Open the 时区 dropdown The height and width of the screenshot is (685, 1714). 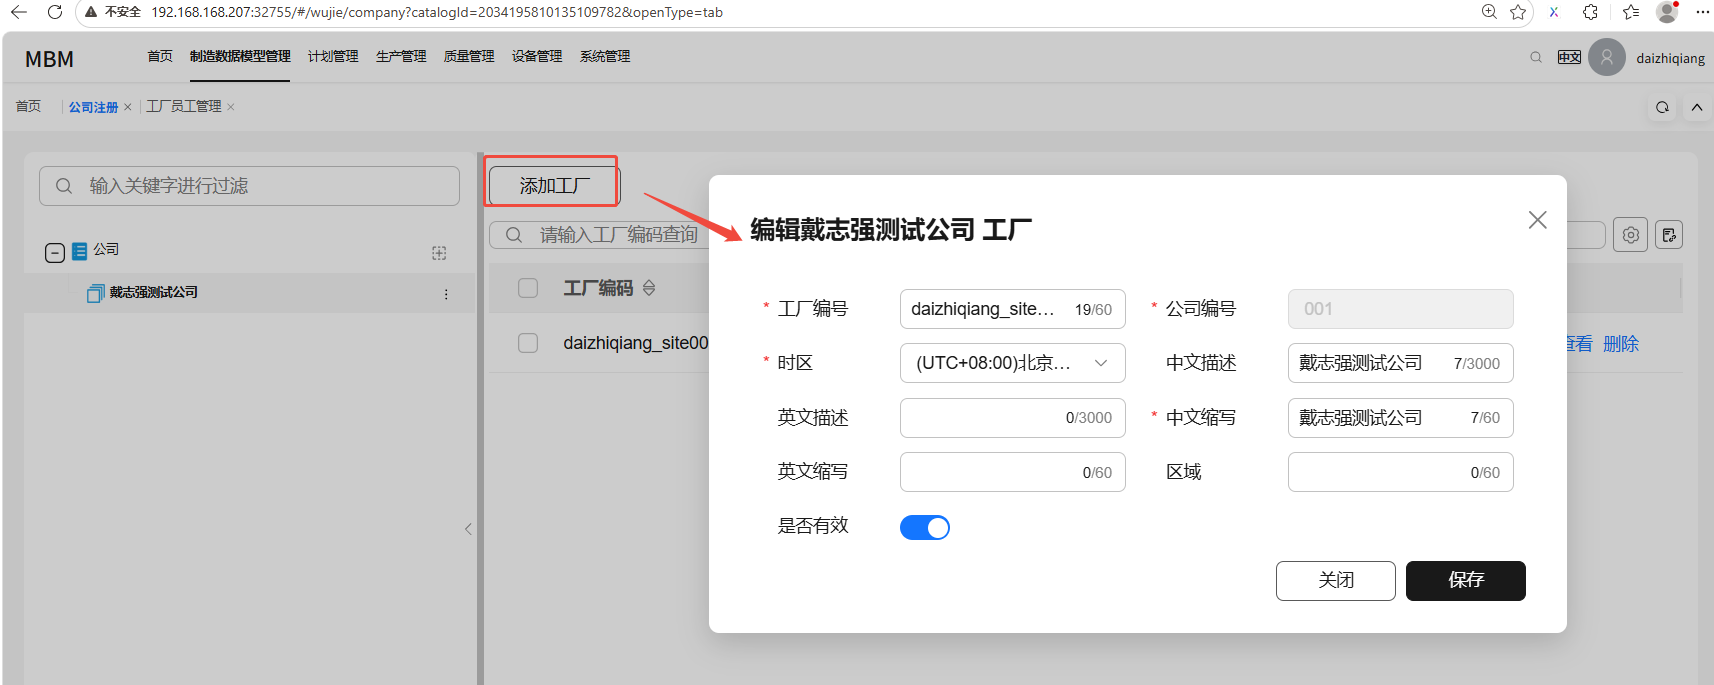[x=1013, y=363]
